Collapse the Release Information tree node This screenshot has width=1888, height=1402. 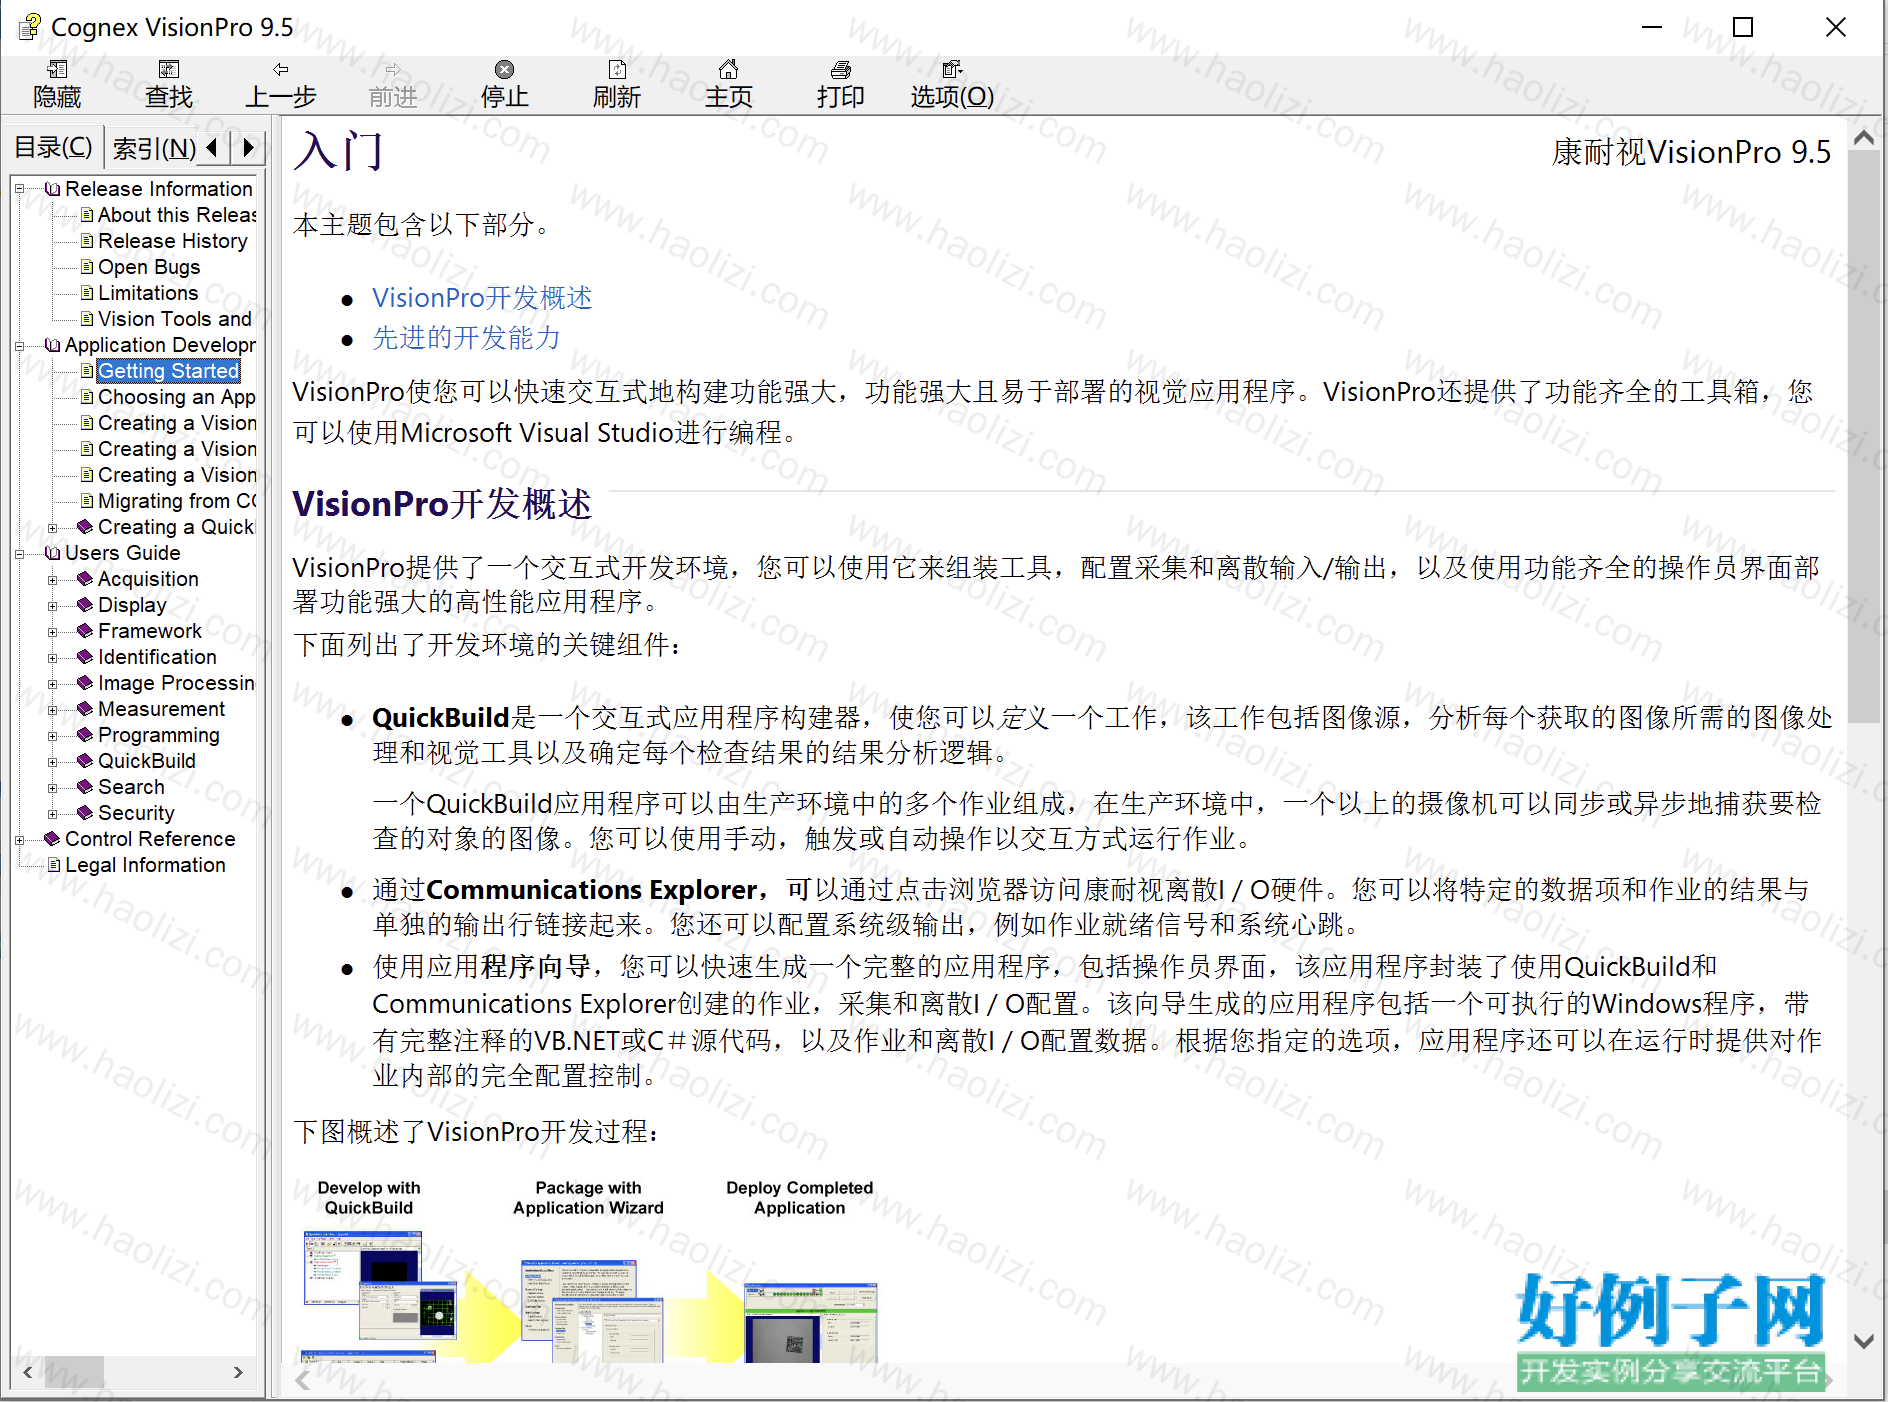click(x=19, y=189)
